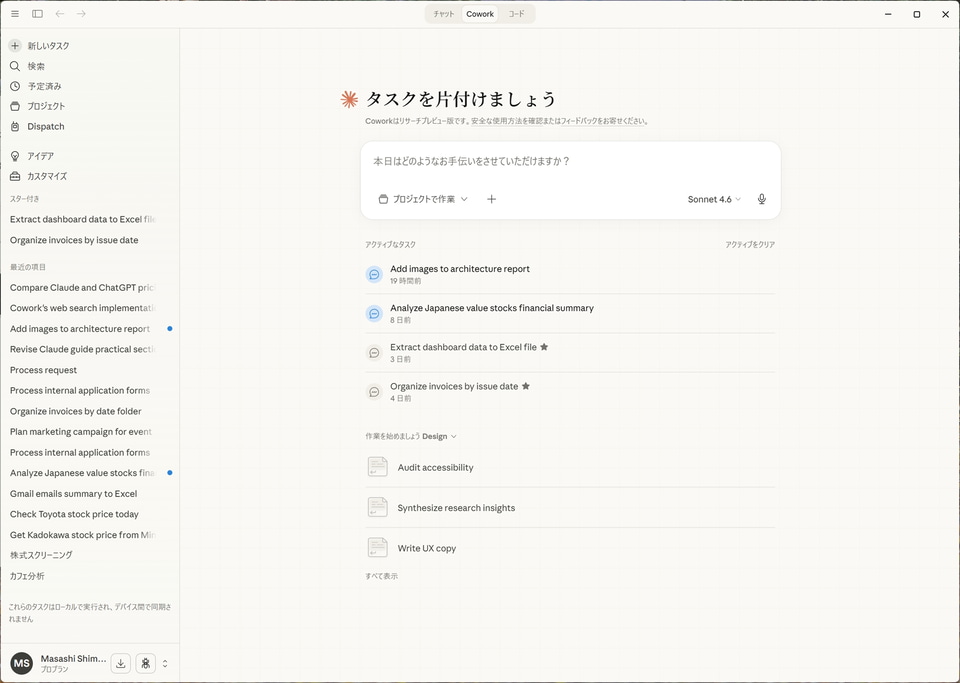The width and height of the screenshot is (960, 683).
Task: Click the prompt input field
Action: tap(570, 162)
